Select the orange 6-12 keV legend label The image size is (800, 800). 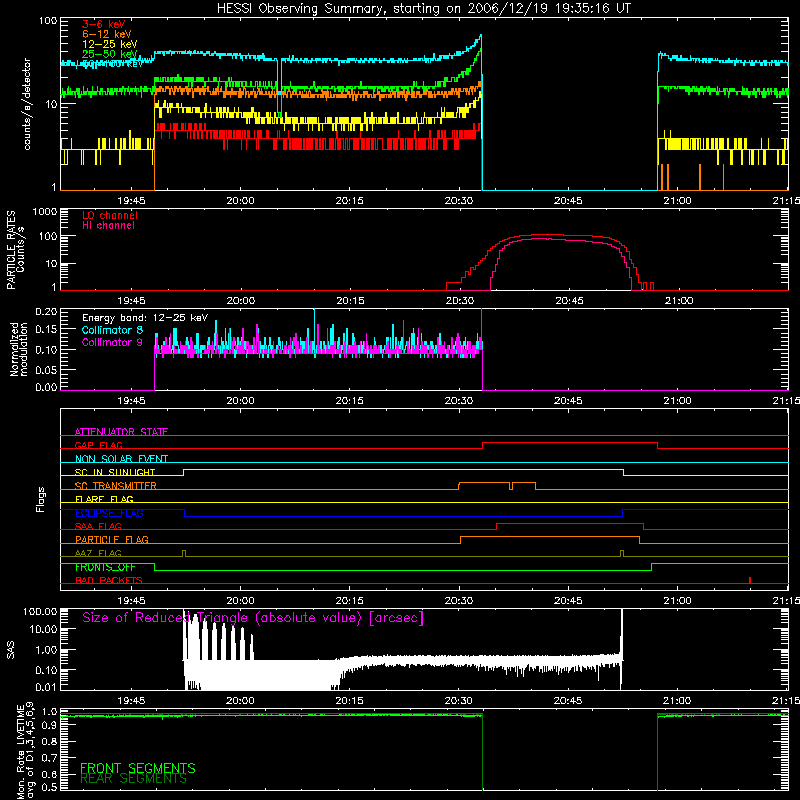107,34
